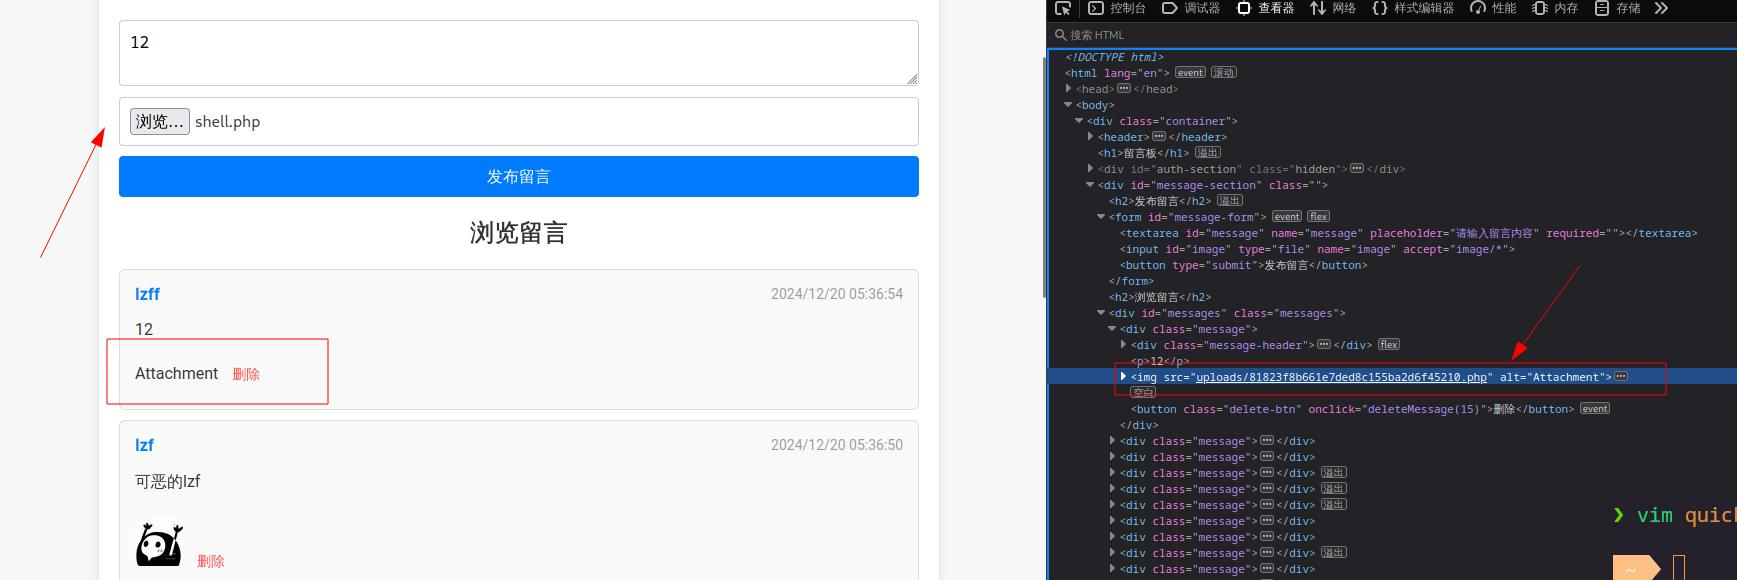Image resolution: width=1737 pixels, height=580 pixels.
Task: Open the 调试器 debugger panel
Action: pos(1191,8)
